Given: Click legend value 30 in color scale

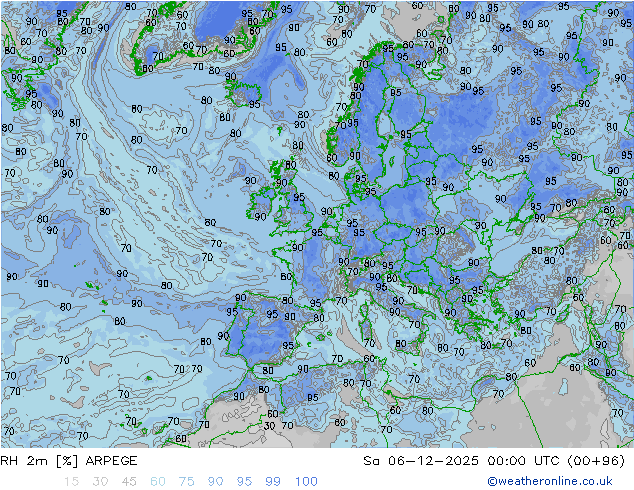Looking at the screenshot, I should pos(100,481).
